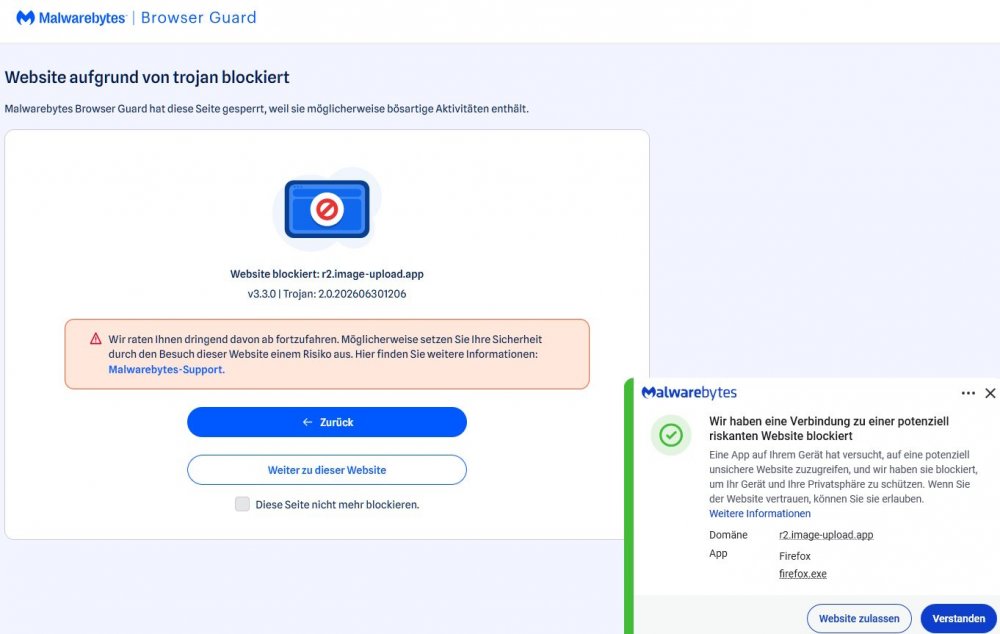
Task: Click the blue Zurück button
Action: tap(327, 422)
